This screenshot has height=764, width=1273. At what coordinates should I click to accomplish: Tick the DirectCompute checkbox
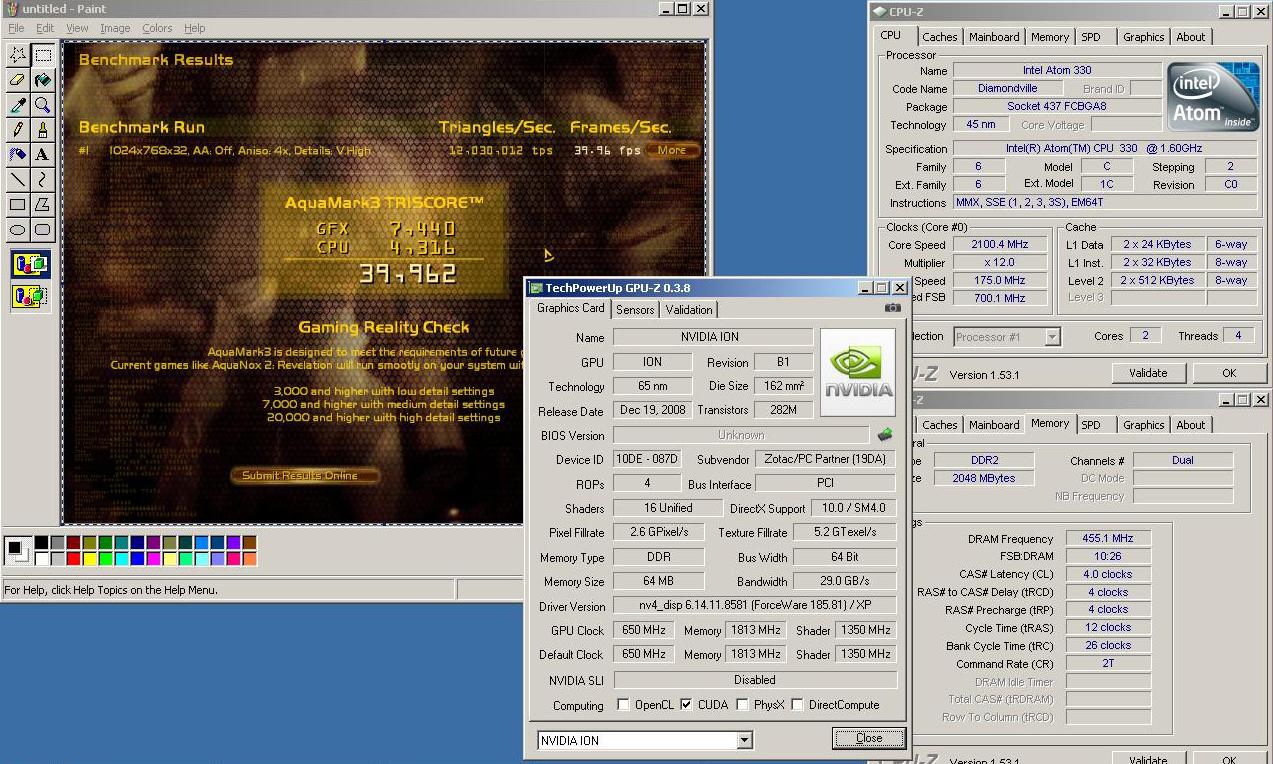797,705
